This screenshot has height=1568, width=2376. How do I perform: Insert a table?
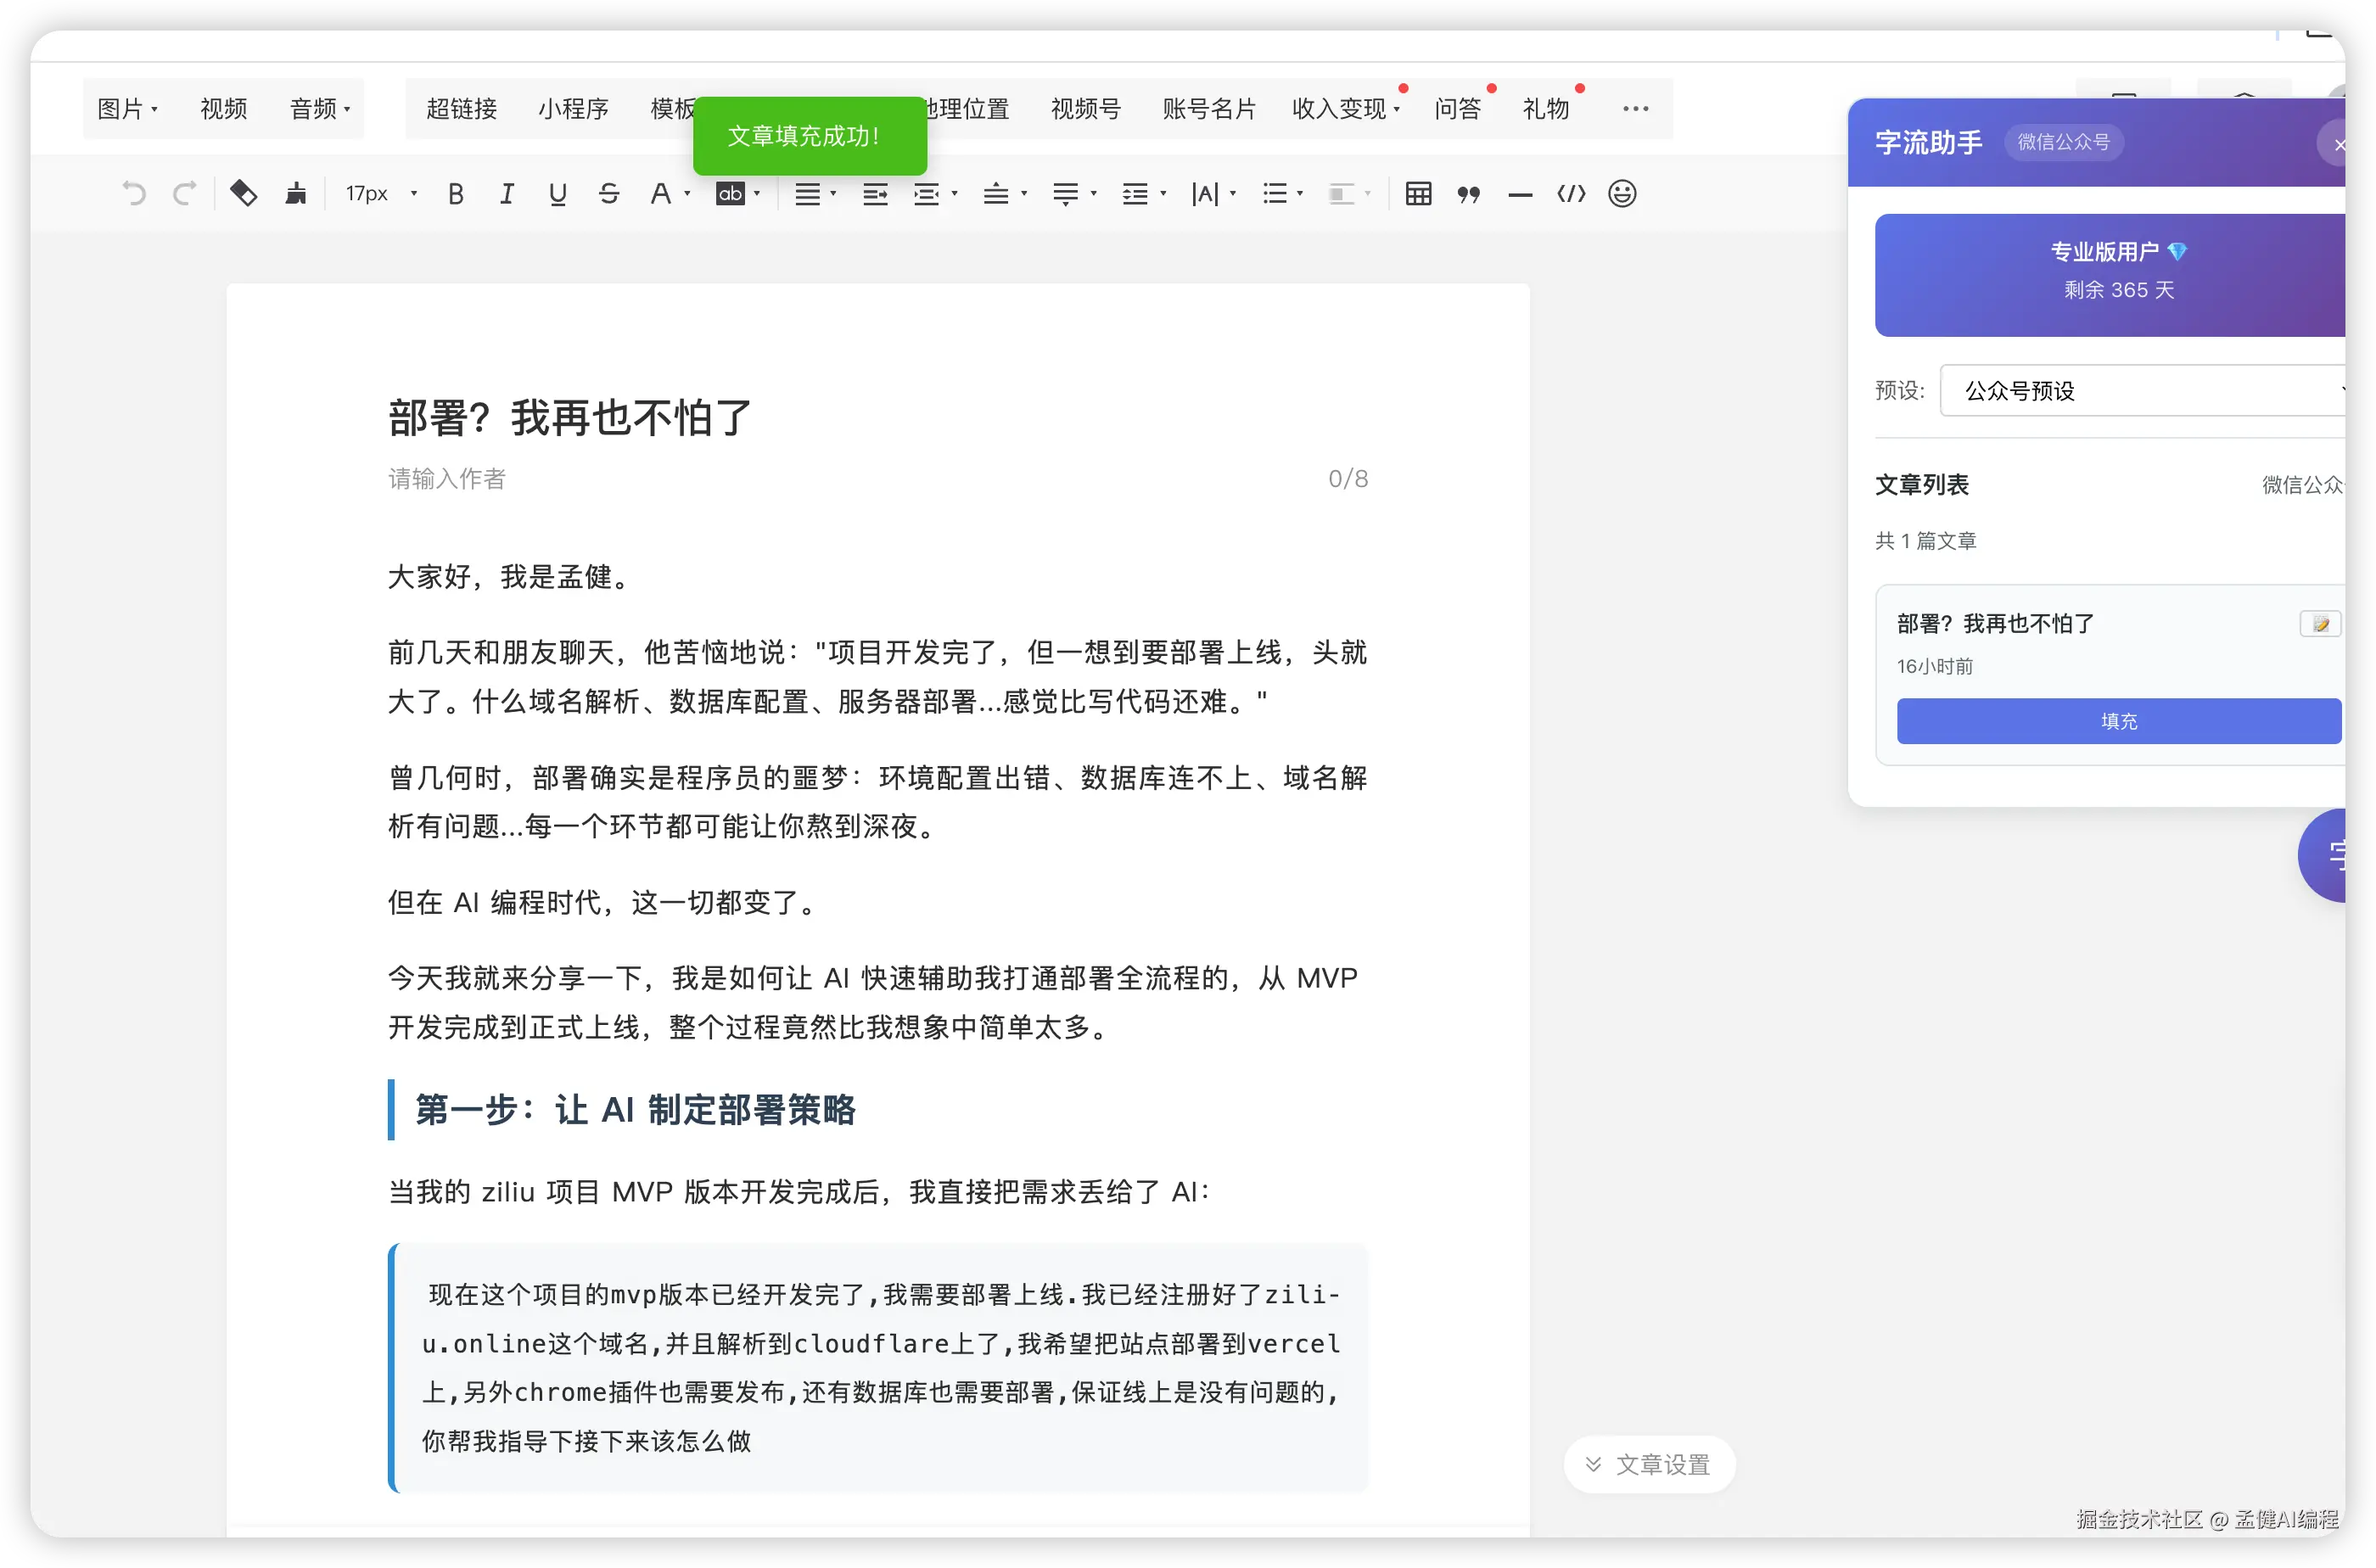[1418, 194]
